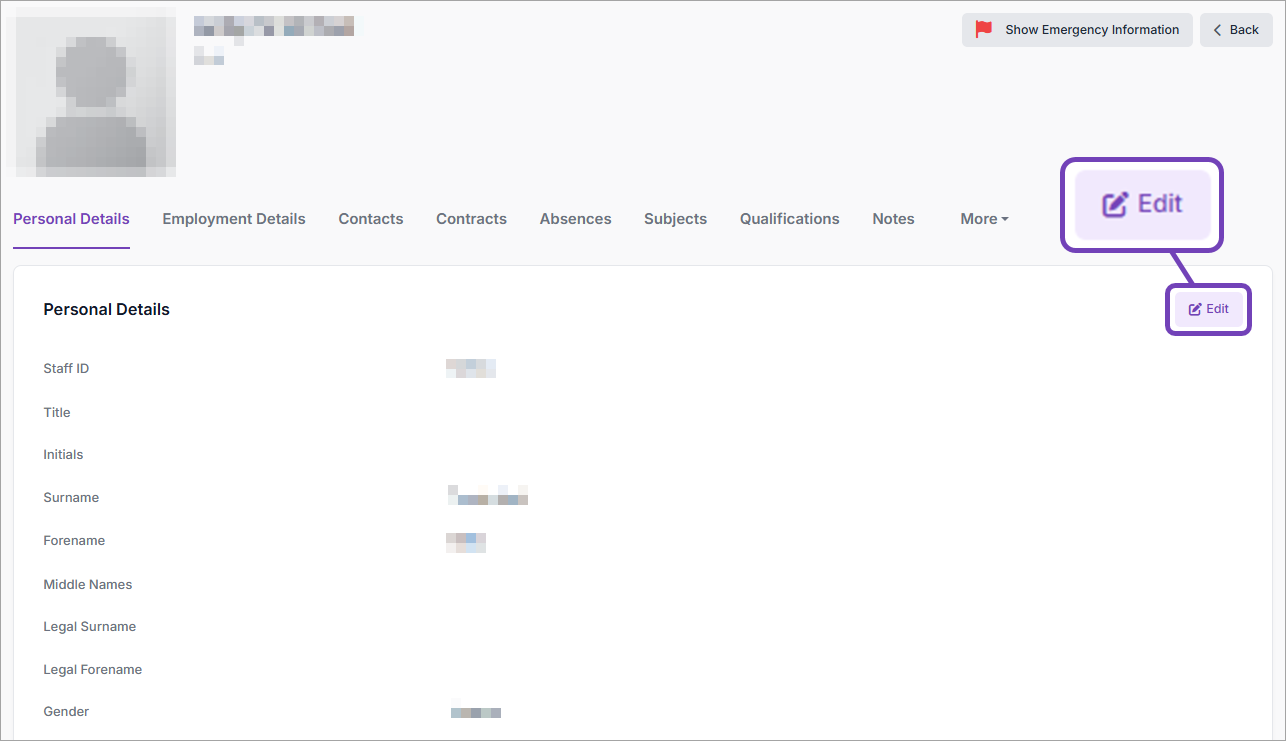Go to the Contracts tab

click(471, 219)
